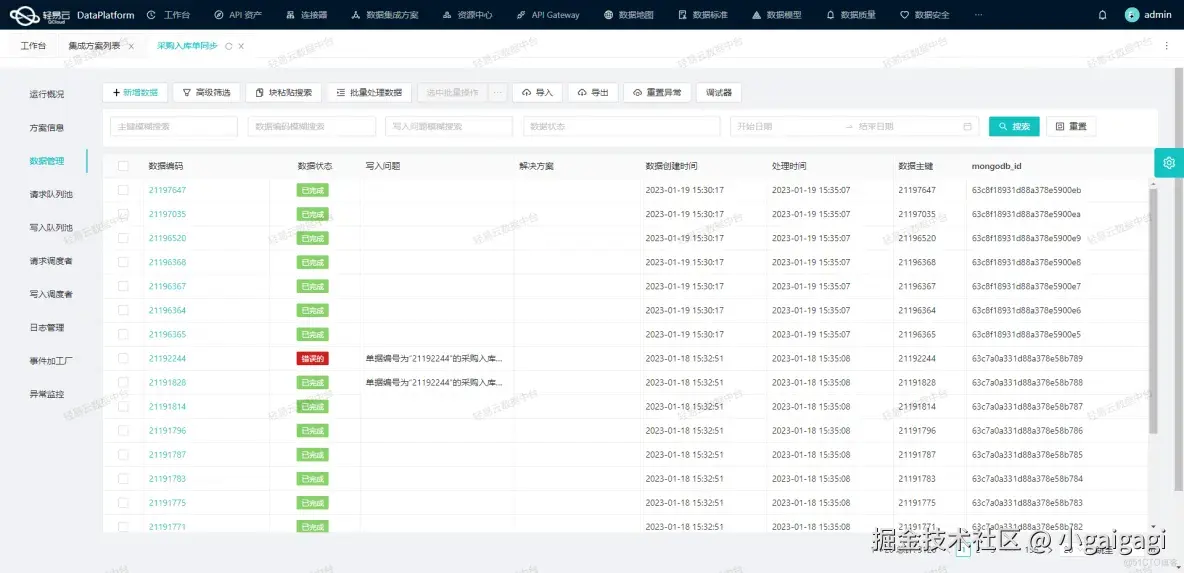Select 日志管理 in left sidebar

coord(47,328)
